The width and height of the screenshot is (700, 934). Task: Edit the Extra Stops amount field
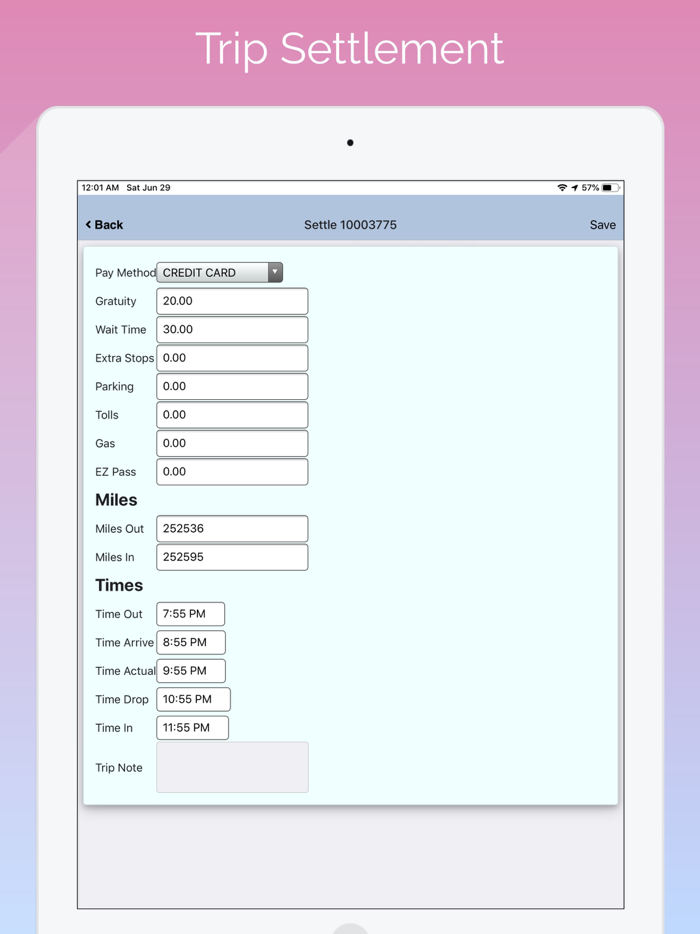click(232, 358)
